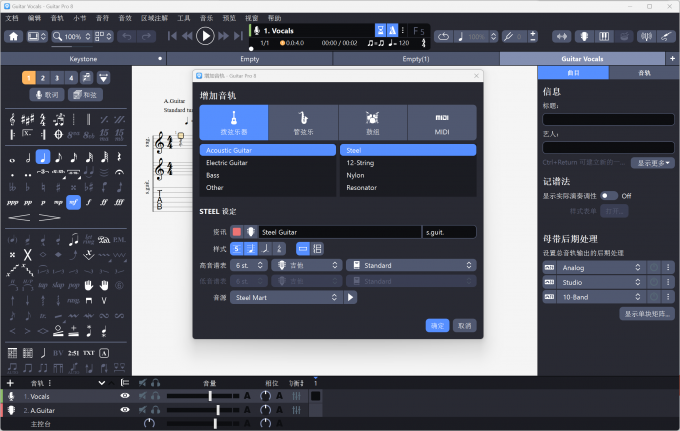Switch to the Keystone document tab
The width and height of the screenshot is (680, 431).
(83, 60)
